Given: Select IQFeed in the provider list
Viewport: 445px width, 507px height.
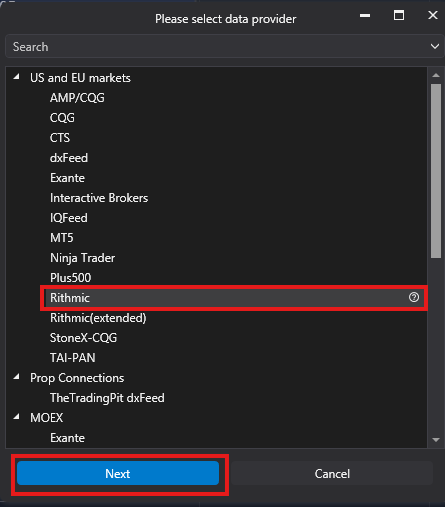Looking at the screenshot, I should tap(69, 218).
